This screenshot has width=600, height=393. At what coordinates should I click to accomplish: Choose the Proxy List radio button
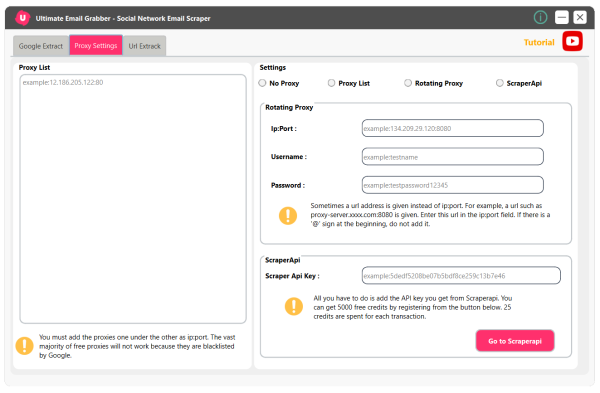[x=349, y=83]
